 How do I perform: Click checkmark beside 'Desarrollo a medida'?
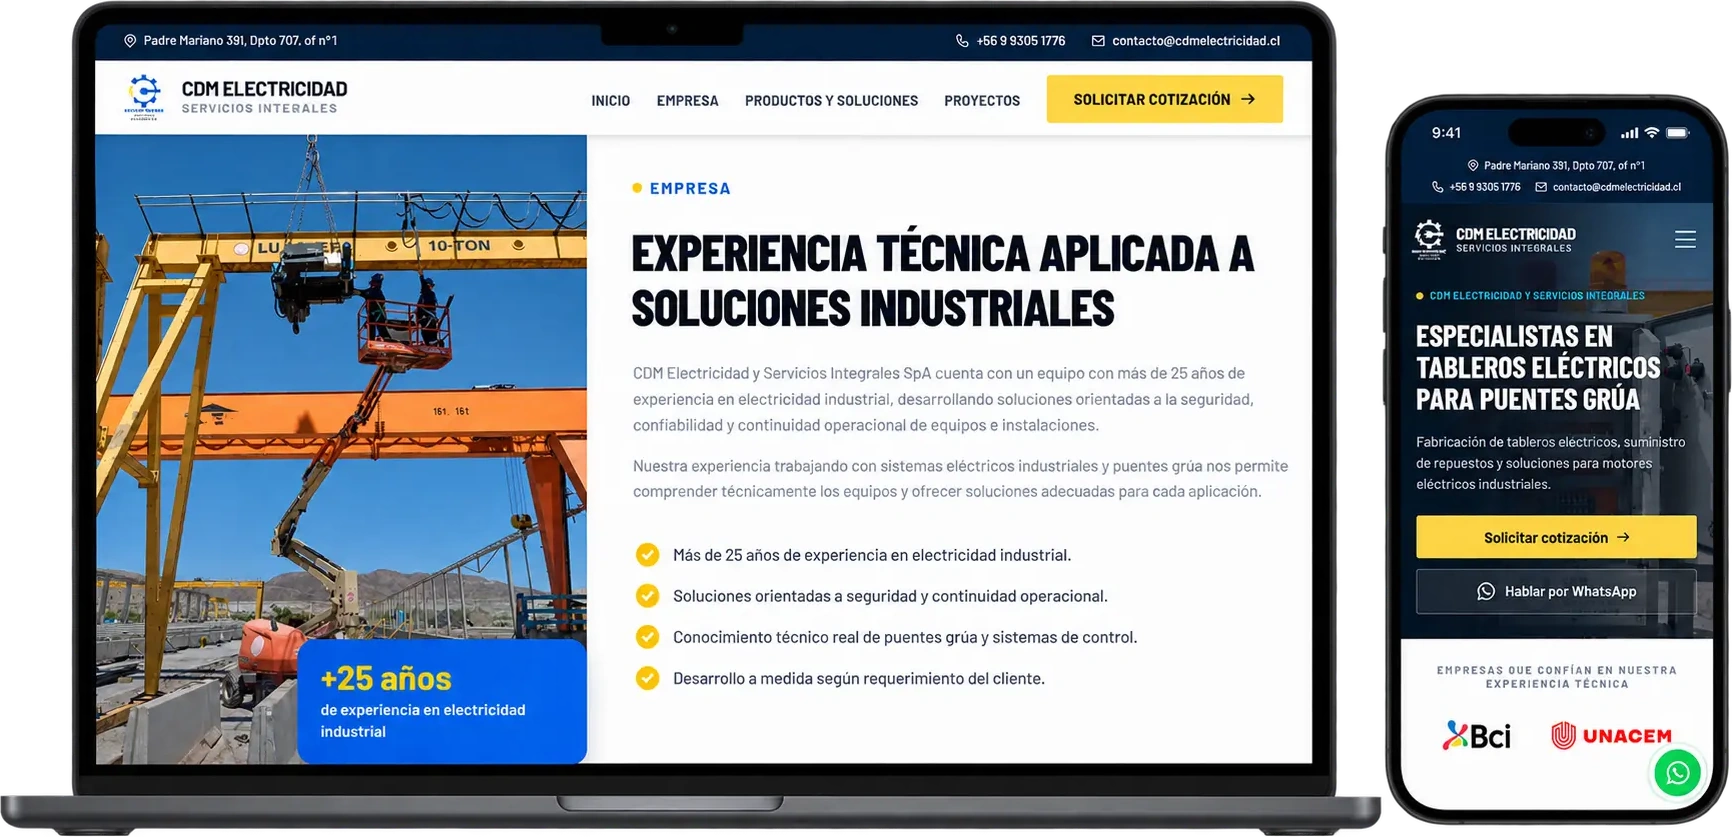(x=647, y=678)
